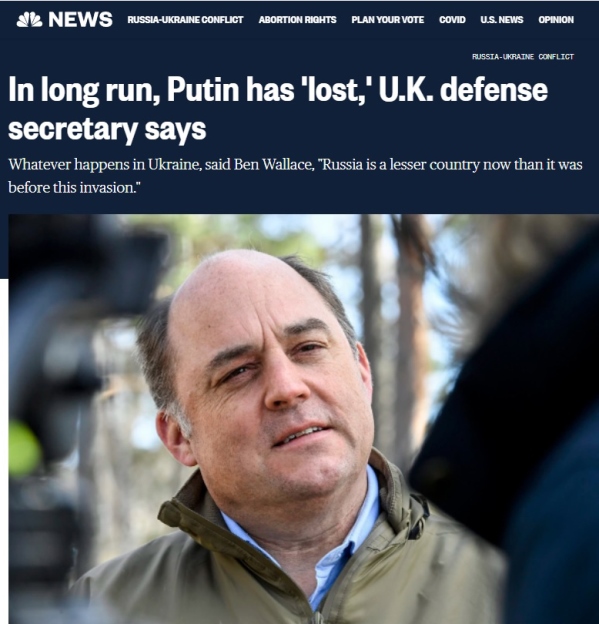Click the subheadline quoting Ben Wallace
This screenshot has height=624, width=599.
point(295,176)
